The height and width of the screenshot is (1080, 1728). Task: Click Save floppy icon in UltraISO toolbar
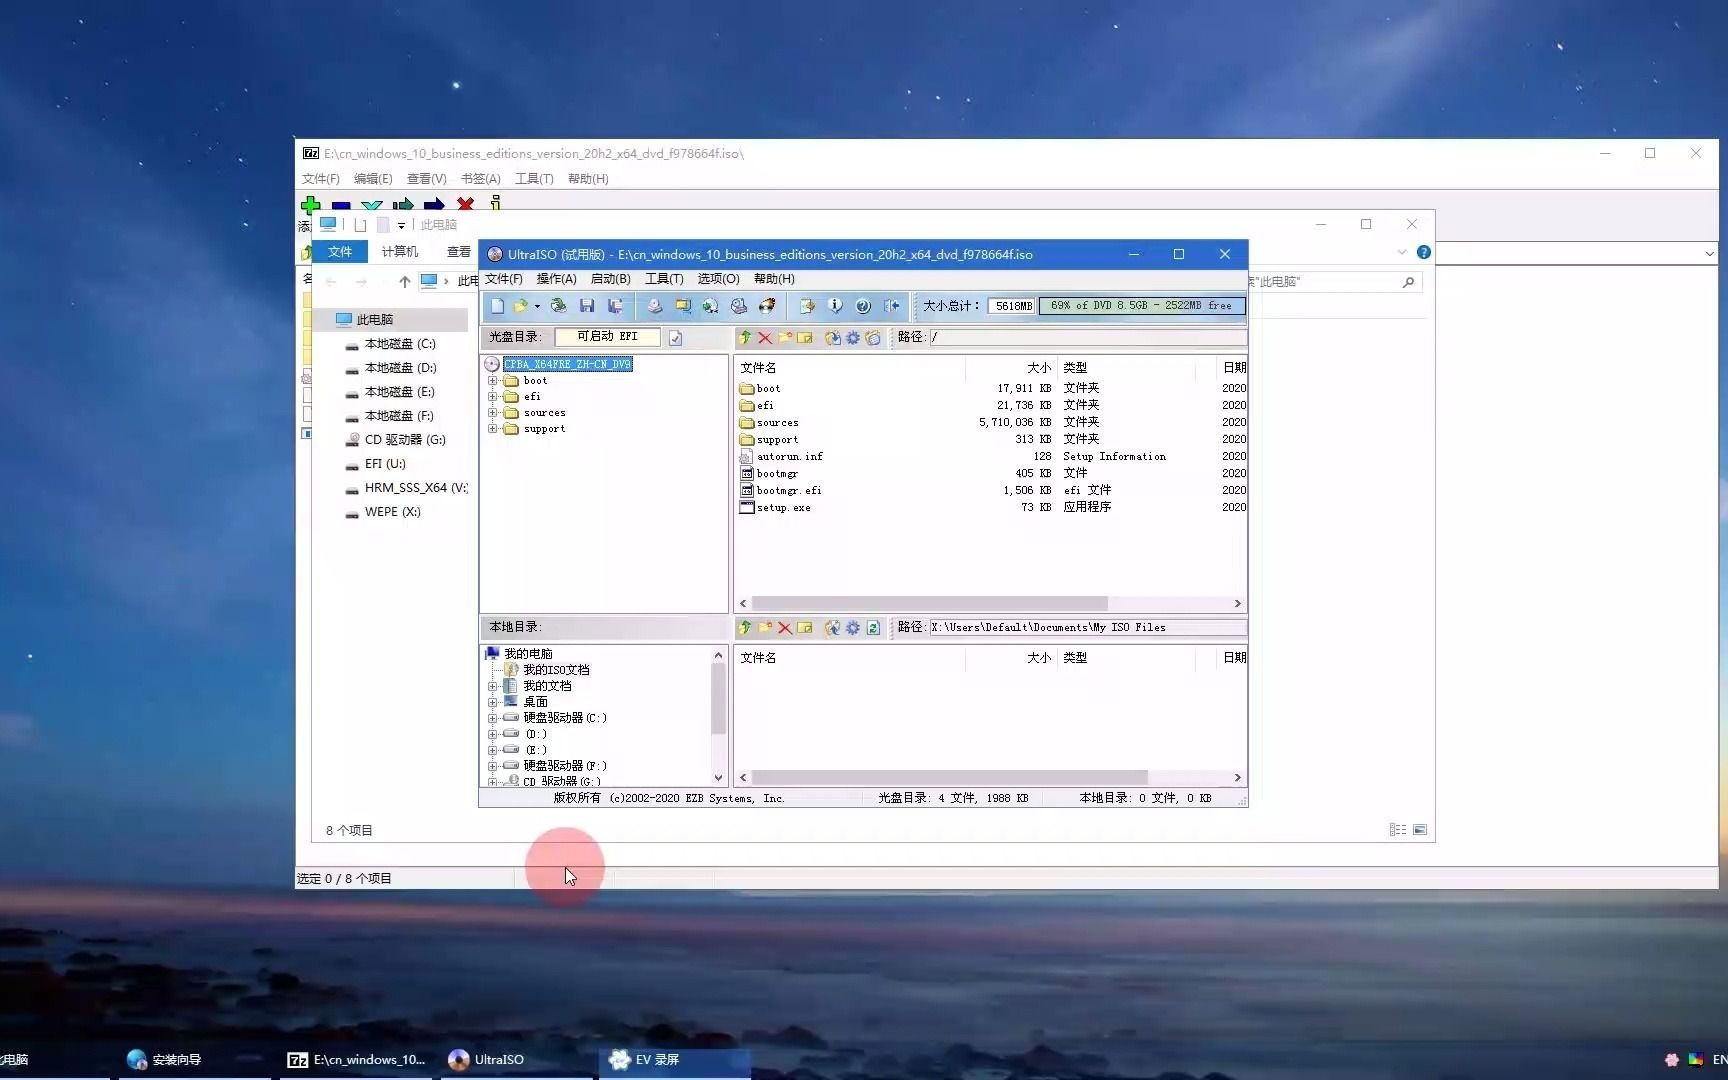point(587,306)
